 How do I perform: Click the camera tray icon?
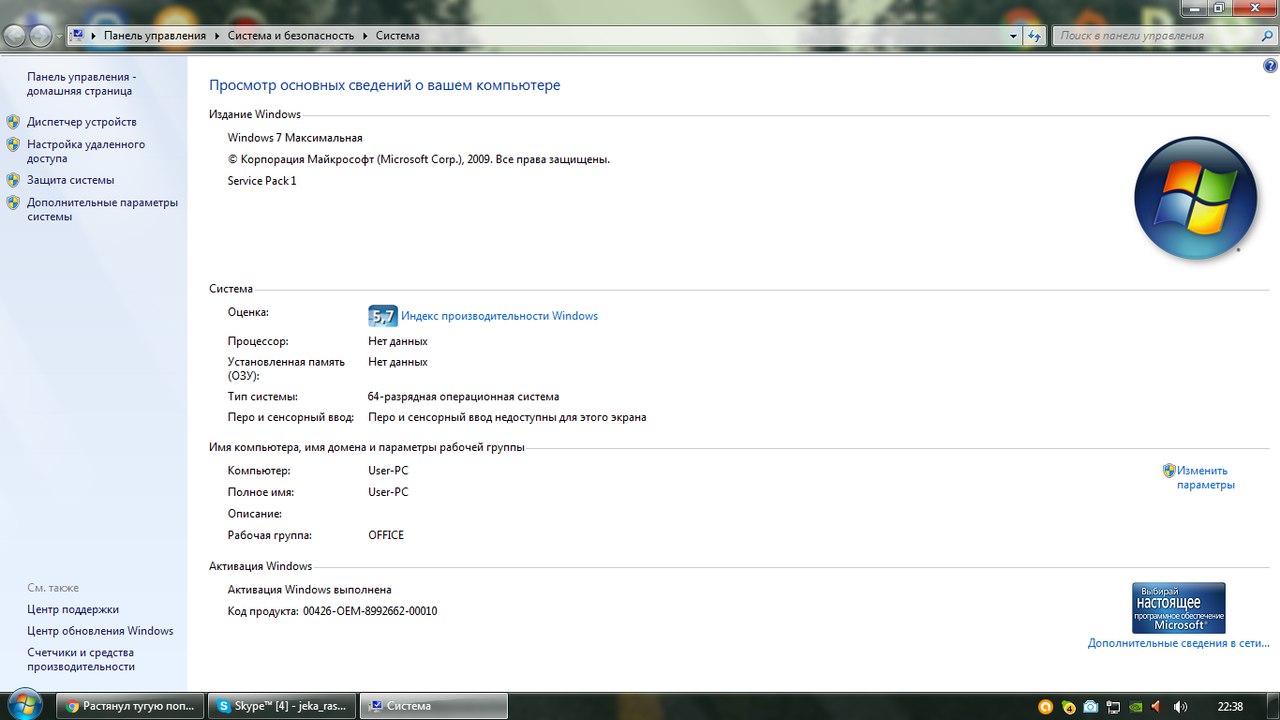tap(1091, 707)
